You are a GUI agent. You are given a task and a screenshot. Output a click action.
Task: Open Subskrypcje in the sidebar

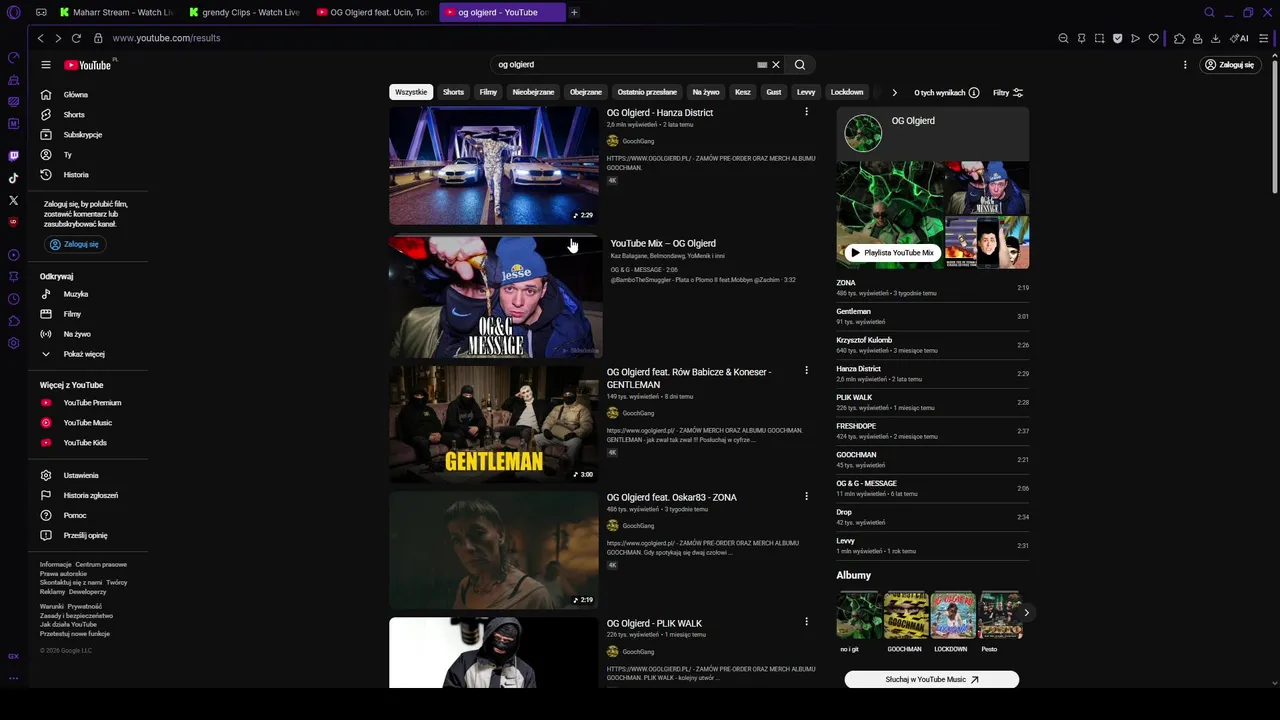point(88,135)
